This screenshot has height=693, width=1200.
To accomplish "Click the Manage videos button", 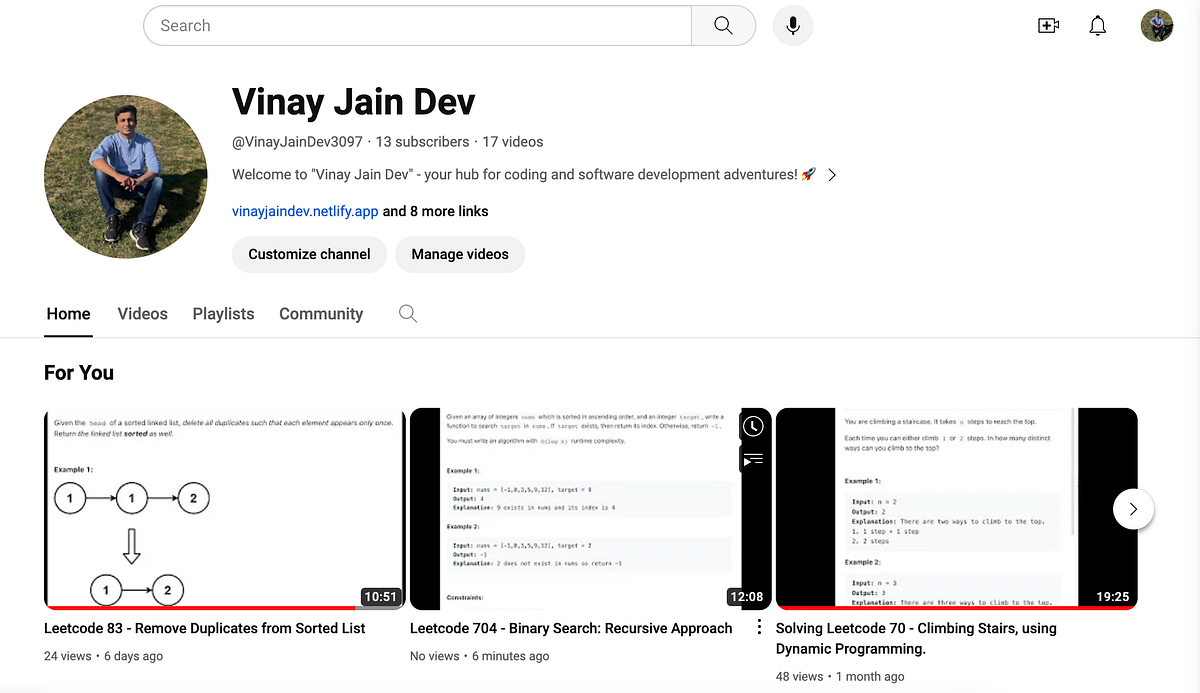I will point(460,254).
